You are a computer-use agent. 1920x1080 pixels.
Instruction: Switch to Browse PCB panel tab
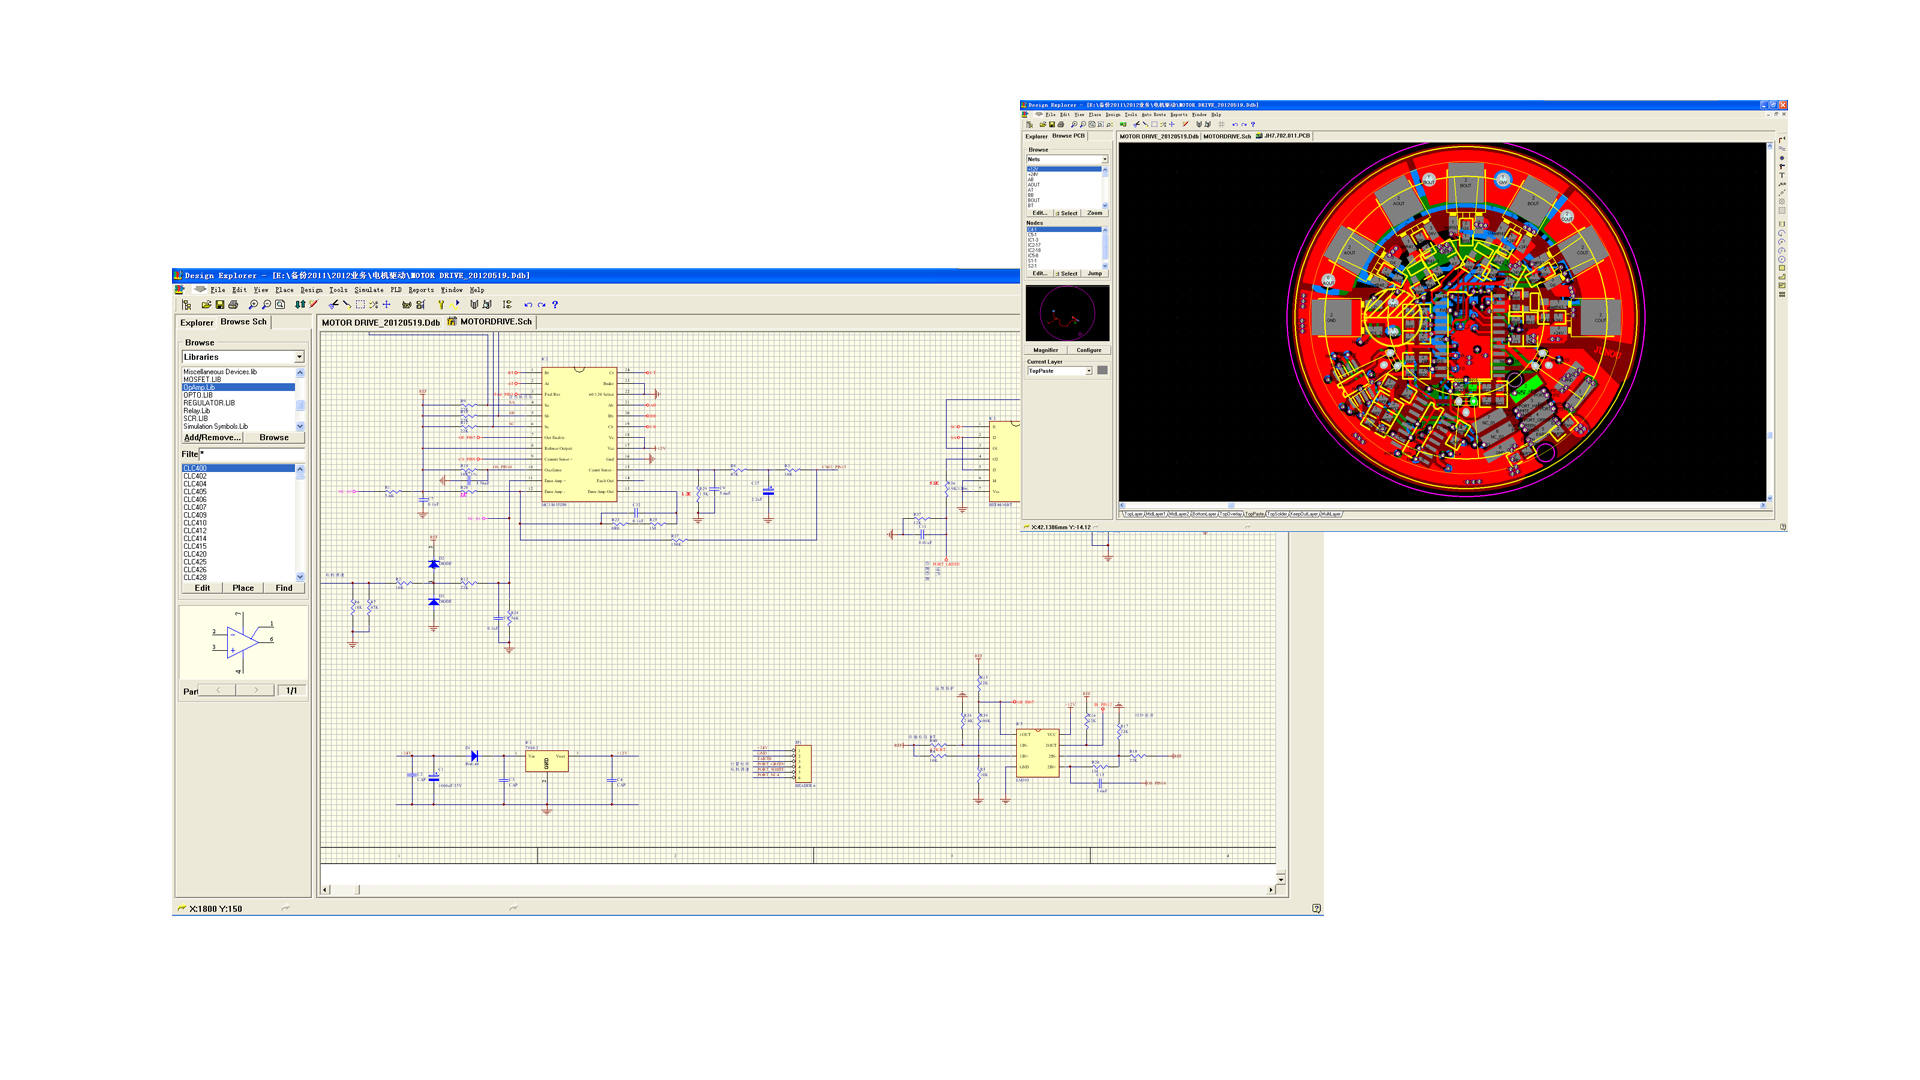point(1068,136)
